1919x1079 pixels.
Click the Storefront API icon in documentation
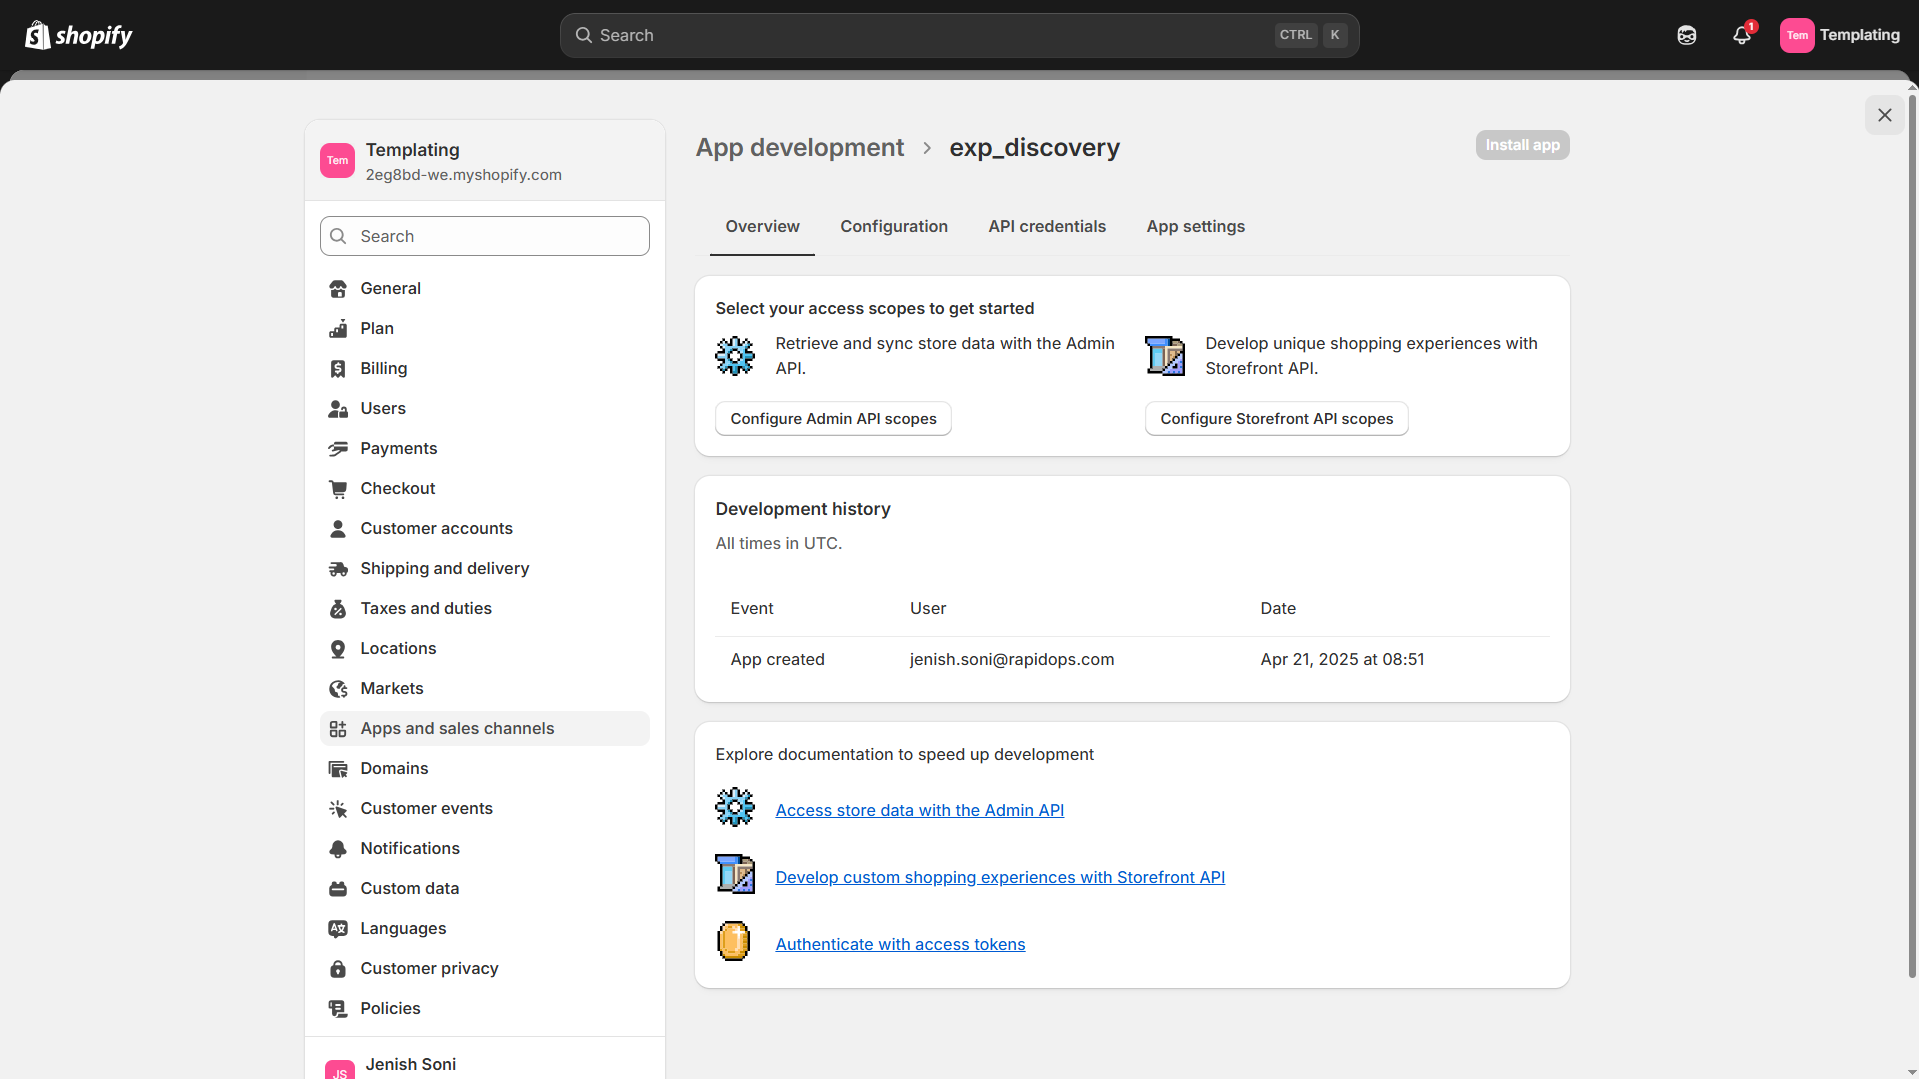pyautogui.click(x=735, y=874)
